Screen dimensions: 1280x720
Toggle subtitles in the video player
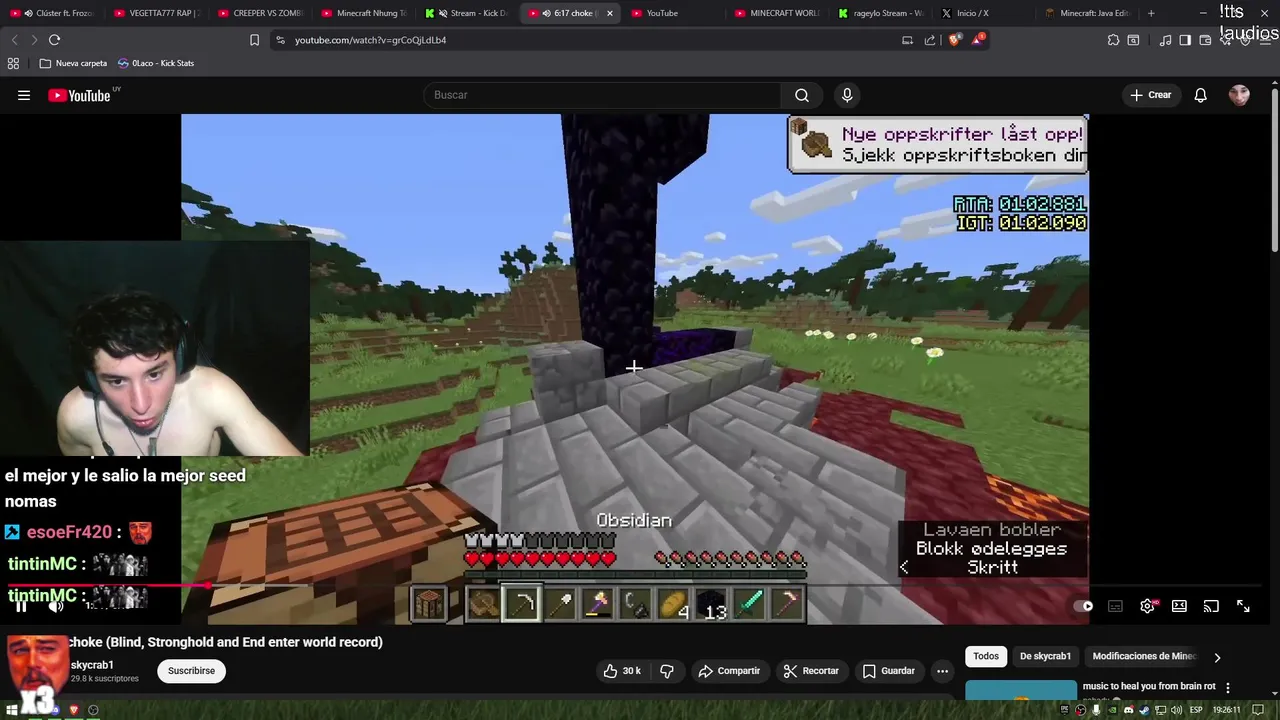1115,606
